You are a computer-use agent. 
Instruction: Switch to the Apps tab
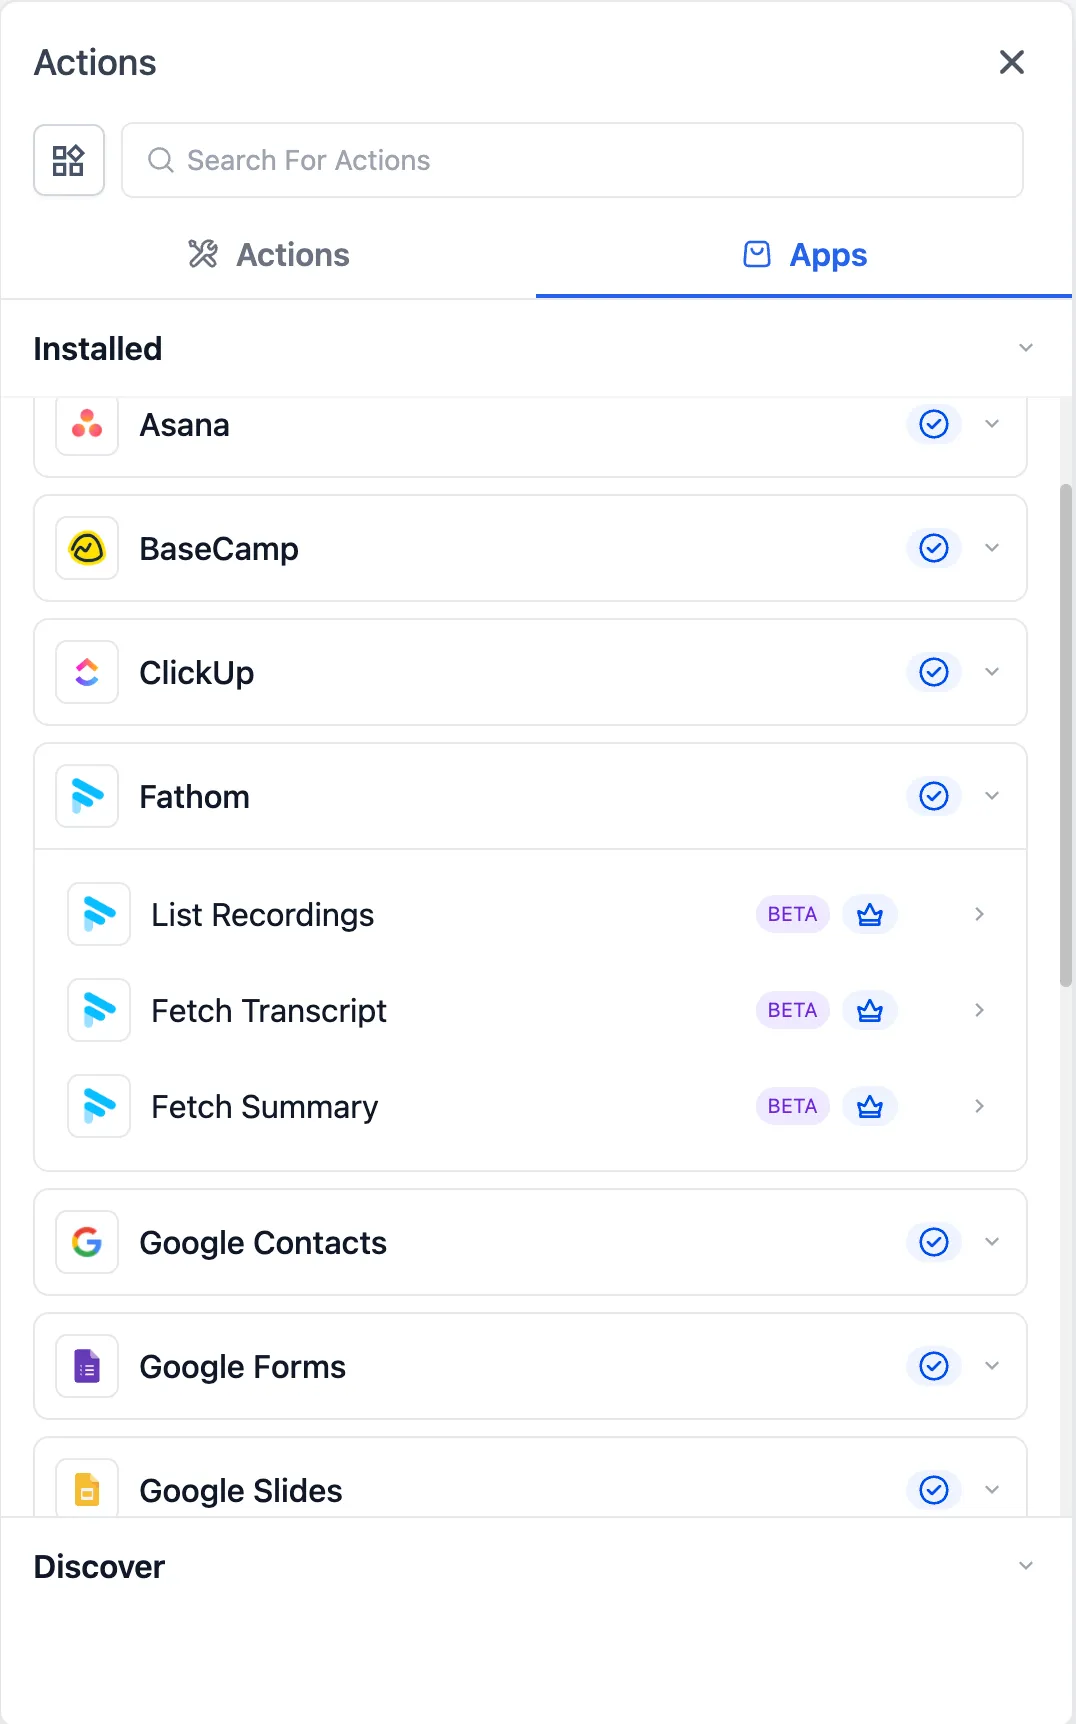click(803, 255)
